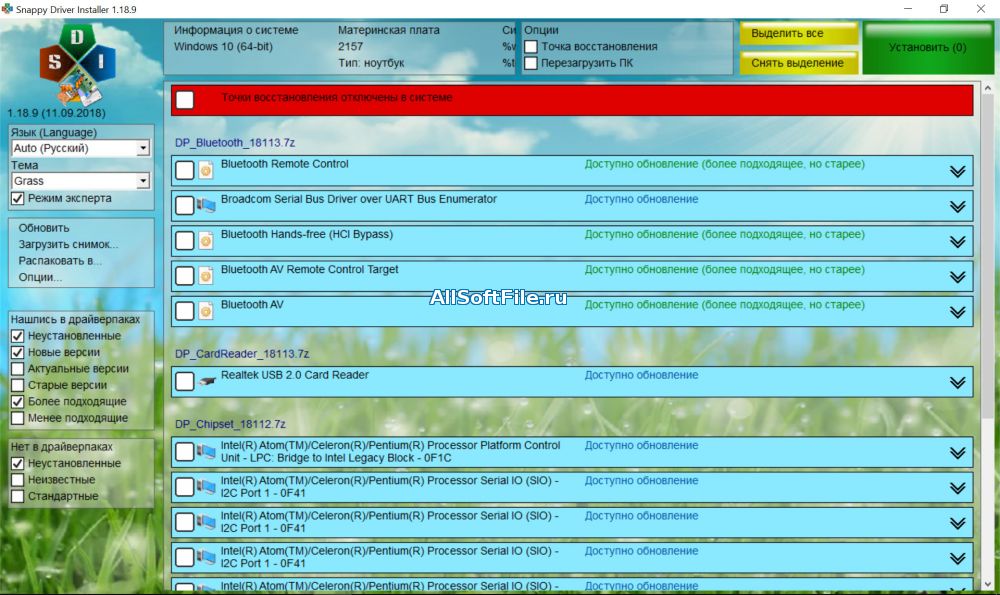Click the driver list scrollbar up arrow
The image size is (1000, 595).
988,88
